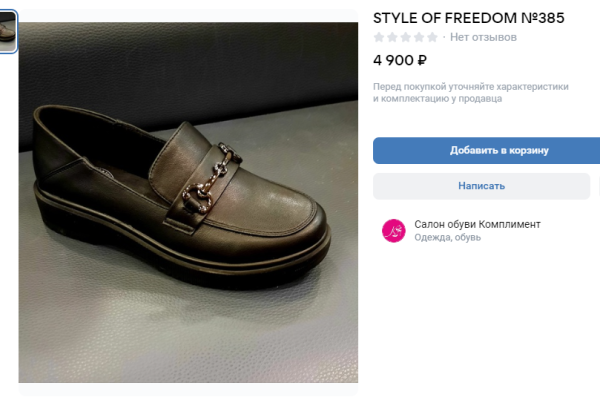Click the Одежда, обувь category label
Image resolution: width=600 pixels, height=400 pixels.
click(448, 238)
